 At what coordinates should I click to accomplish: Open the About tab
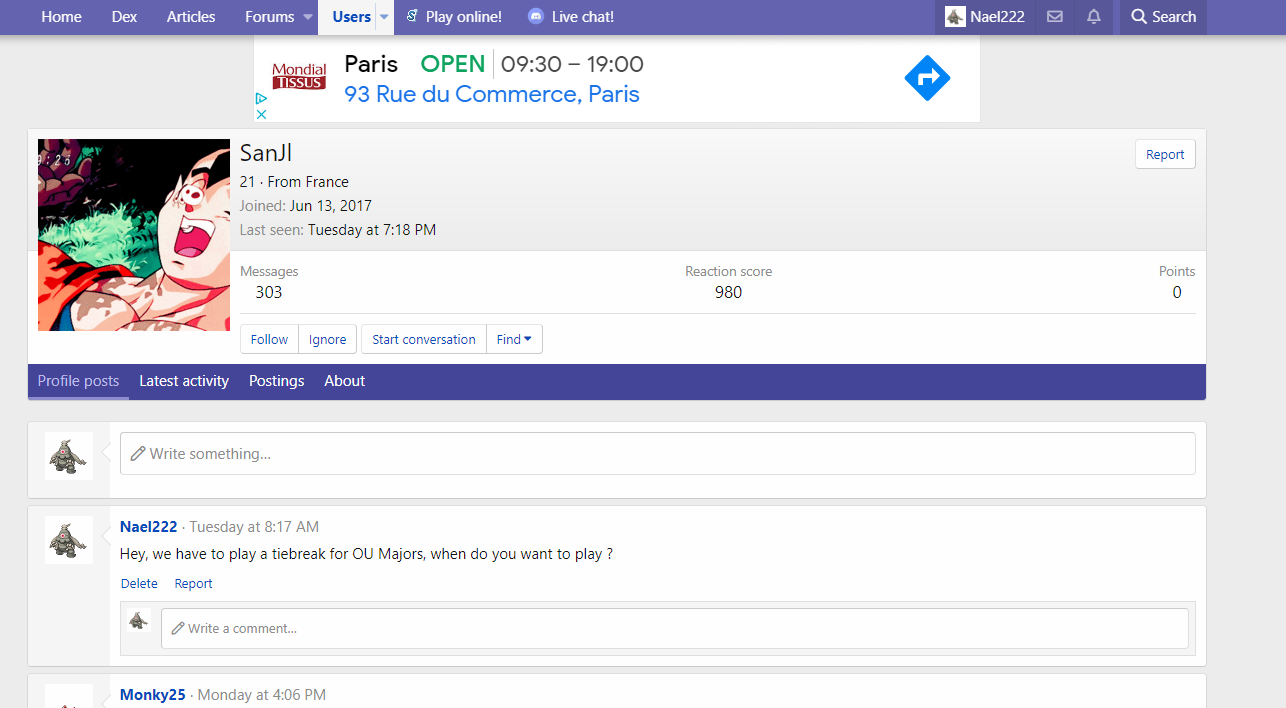[x=344, y=381]
